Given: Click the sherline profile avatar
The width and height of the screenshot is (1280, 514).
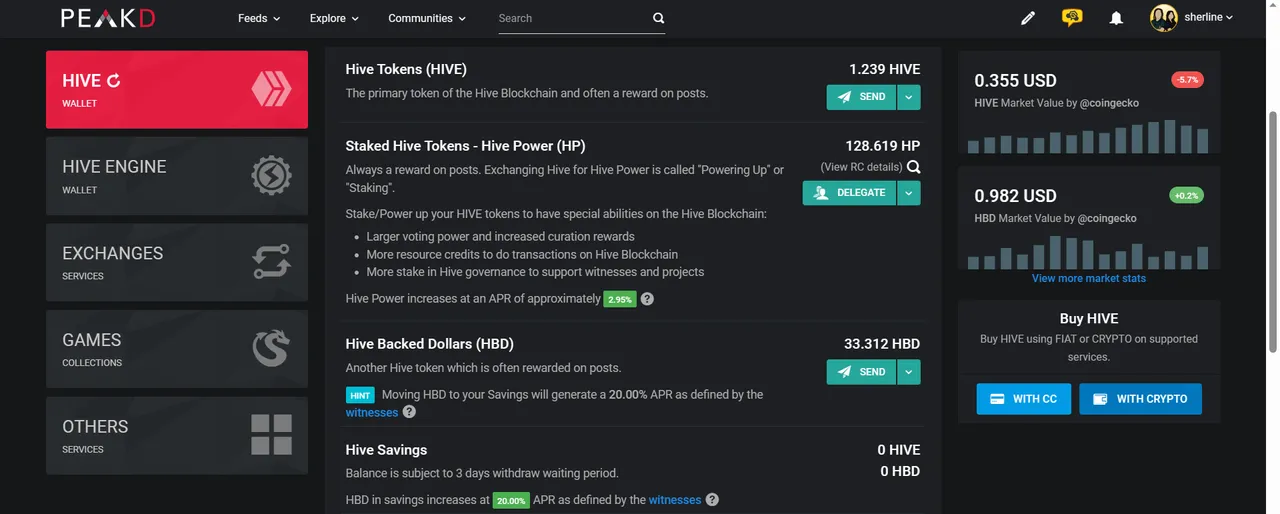Looking at the screenshot, I should tap(1163, 17).
